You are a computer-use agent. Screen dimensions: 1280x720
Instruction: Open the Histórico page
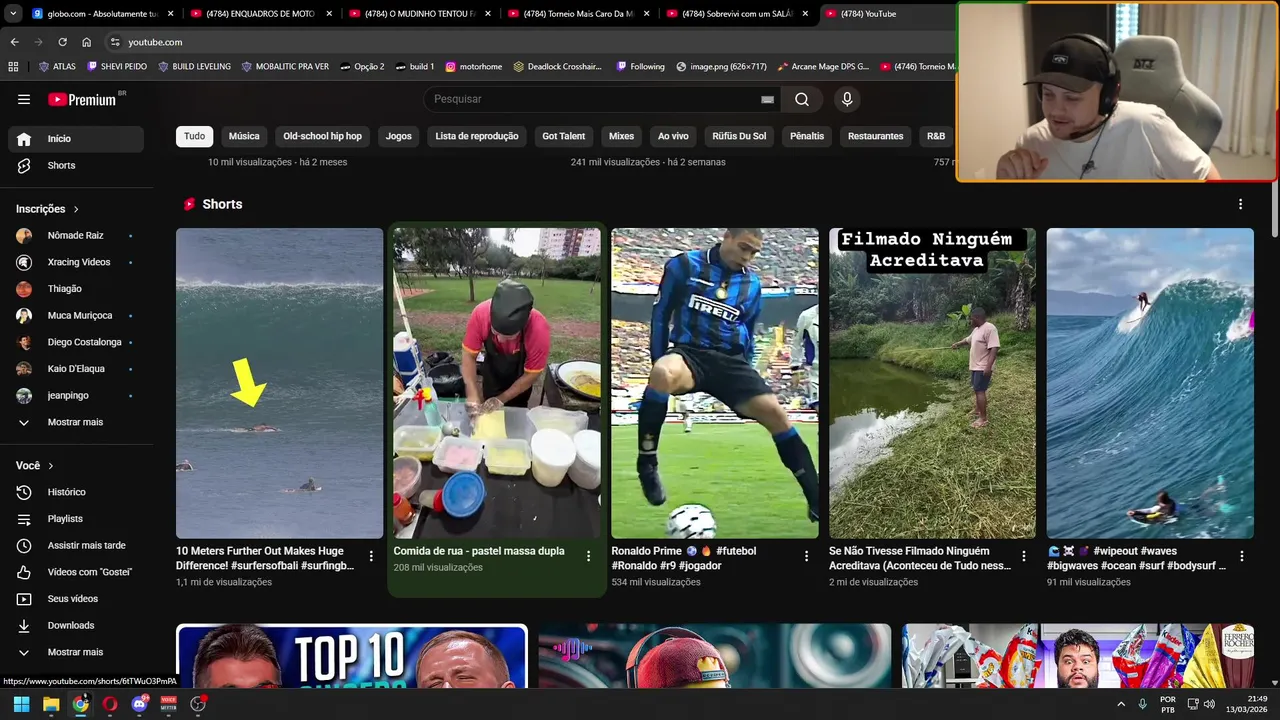[76, 492]
